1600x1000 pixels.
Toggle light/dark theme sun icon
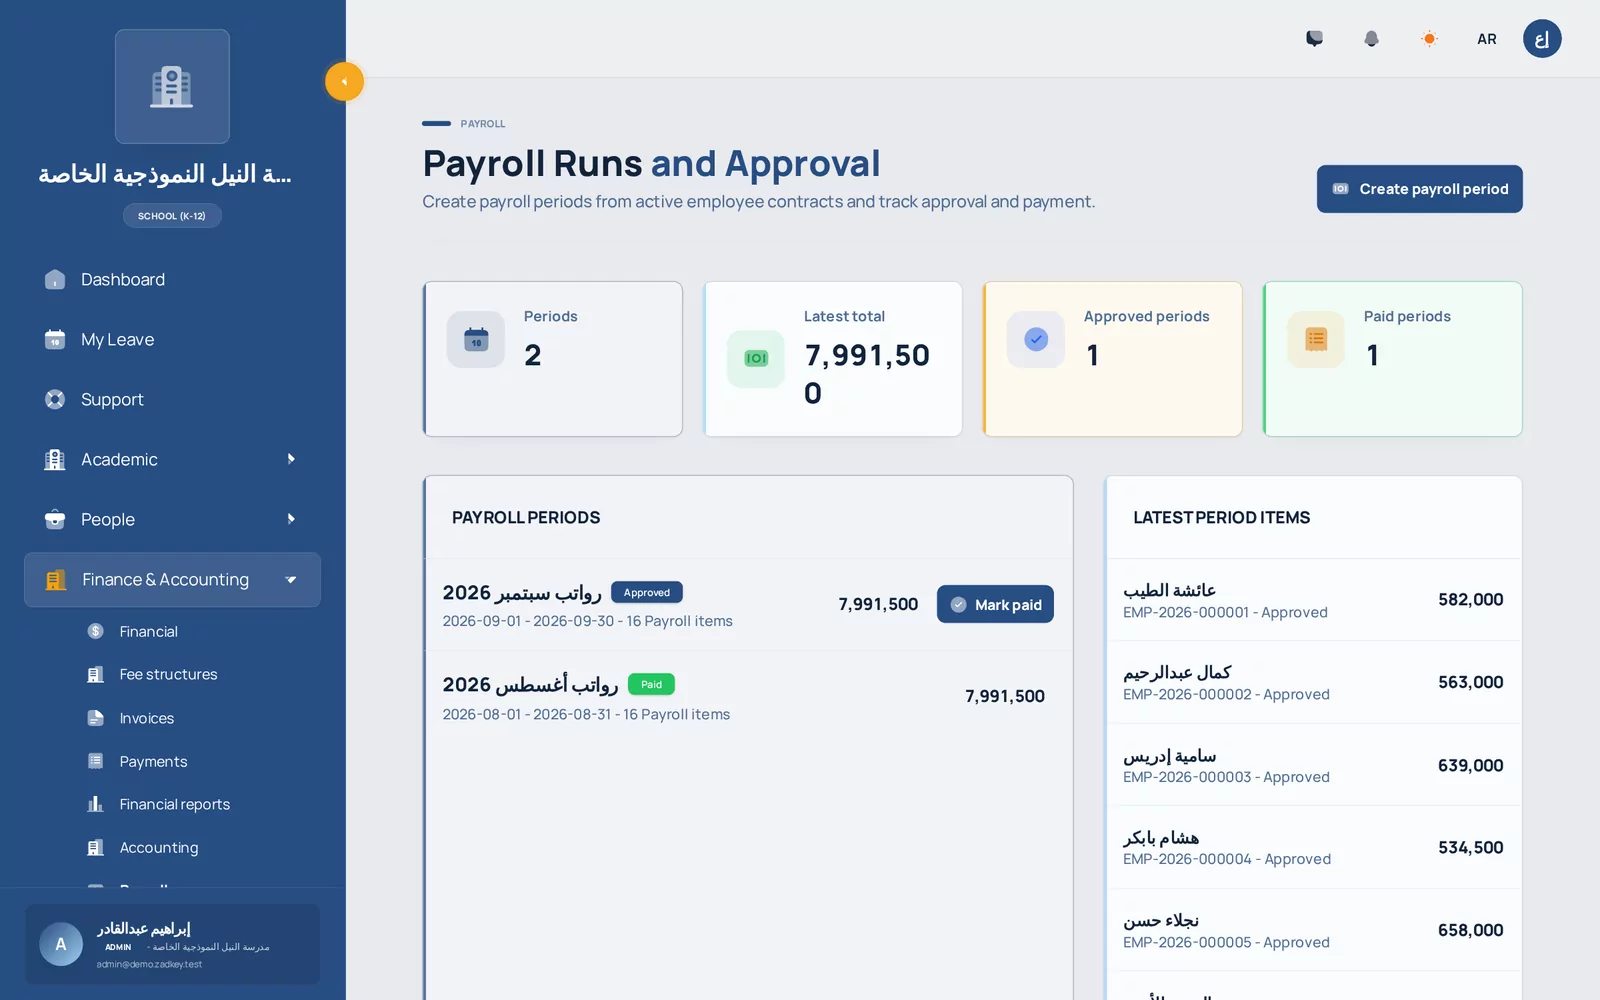1429,39
